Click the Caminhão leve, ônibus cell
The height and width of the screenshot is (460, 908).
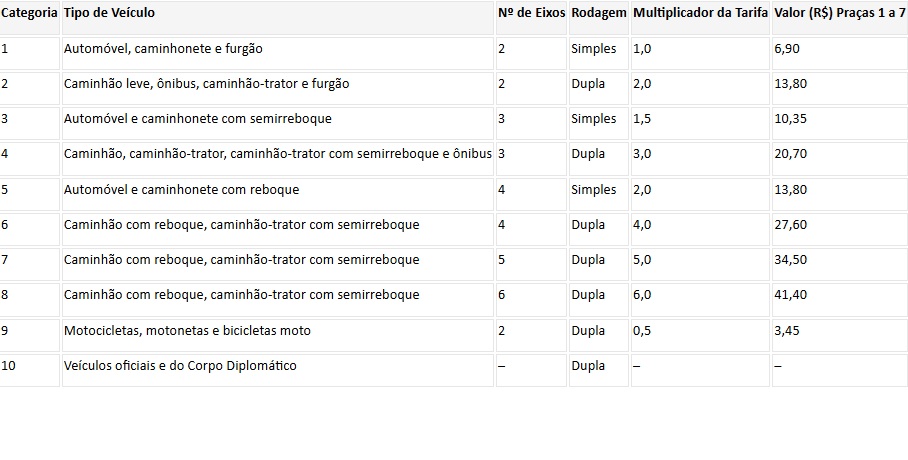[x=277, y=88]
